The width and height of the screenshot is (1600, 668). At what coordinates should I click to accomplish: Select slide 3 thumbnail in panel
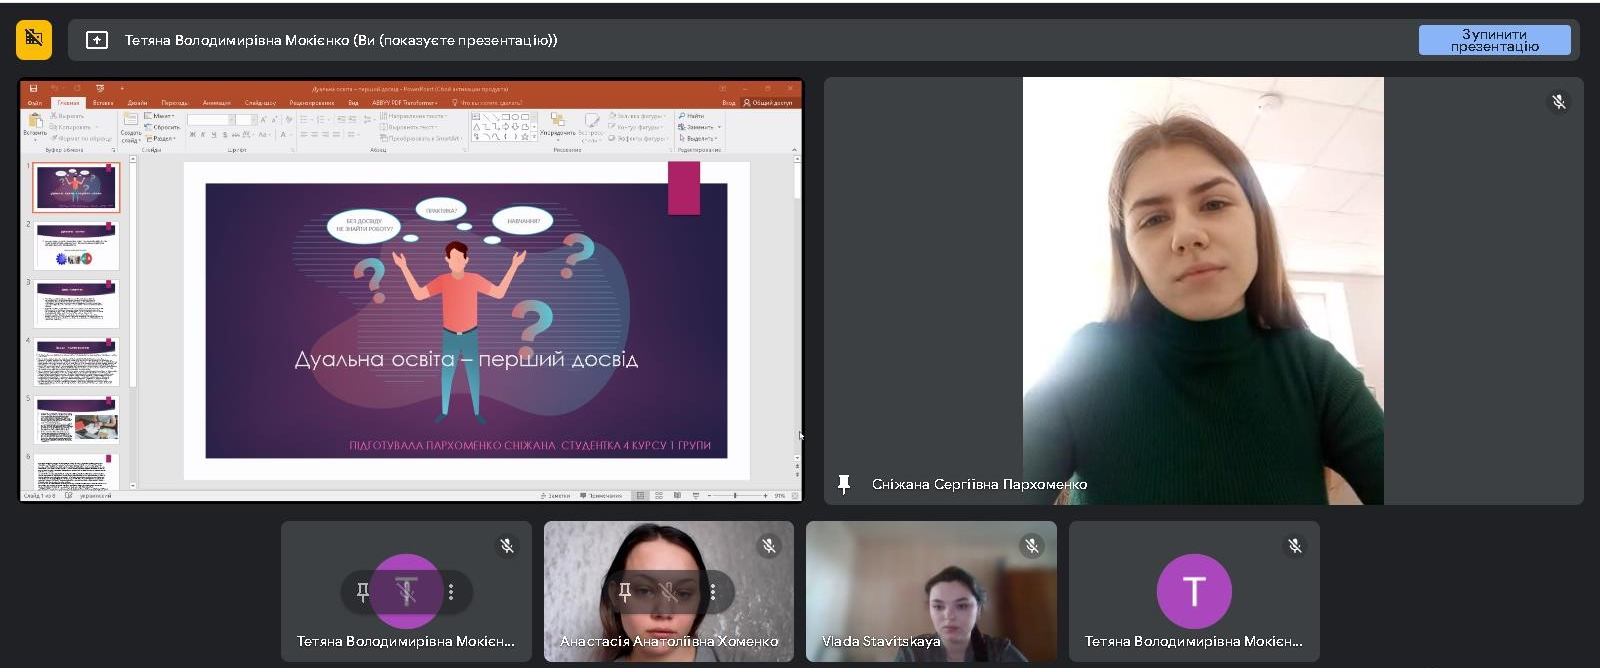(x=77, y=304)
